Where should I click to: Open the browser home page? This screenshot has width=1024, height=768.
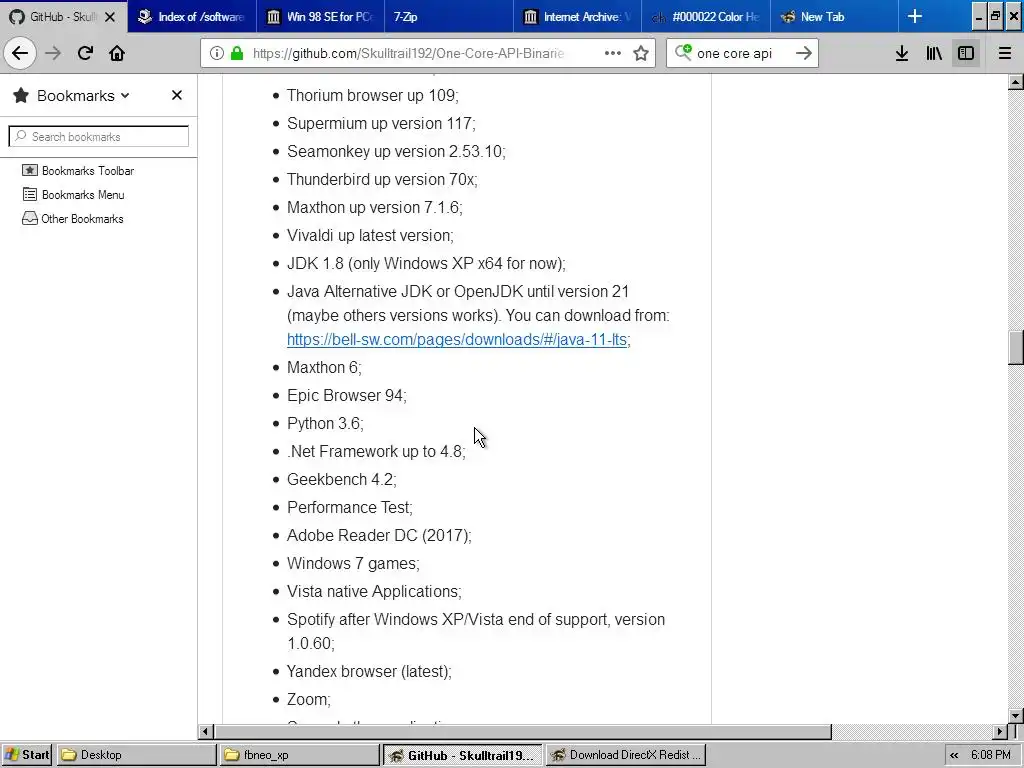coord(117,53)
